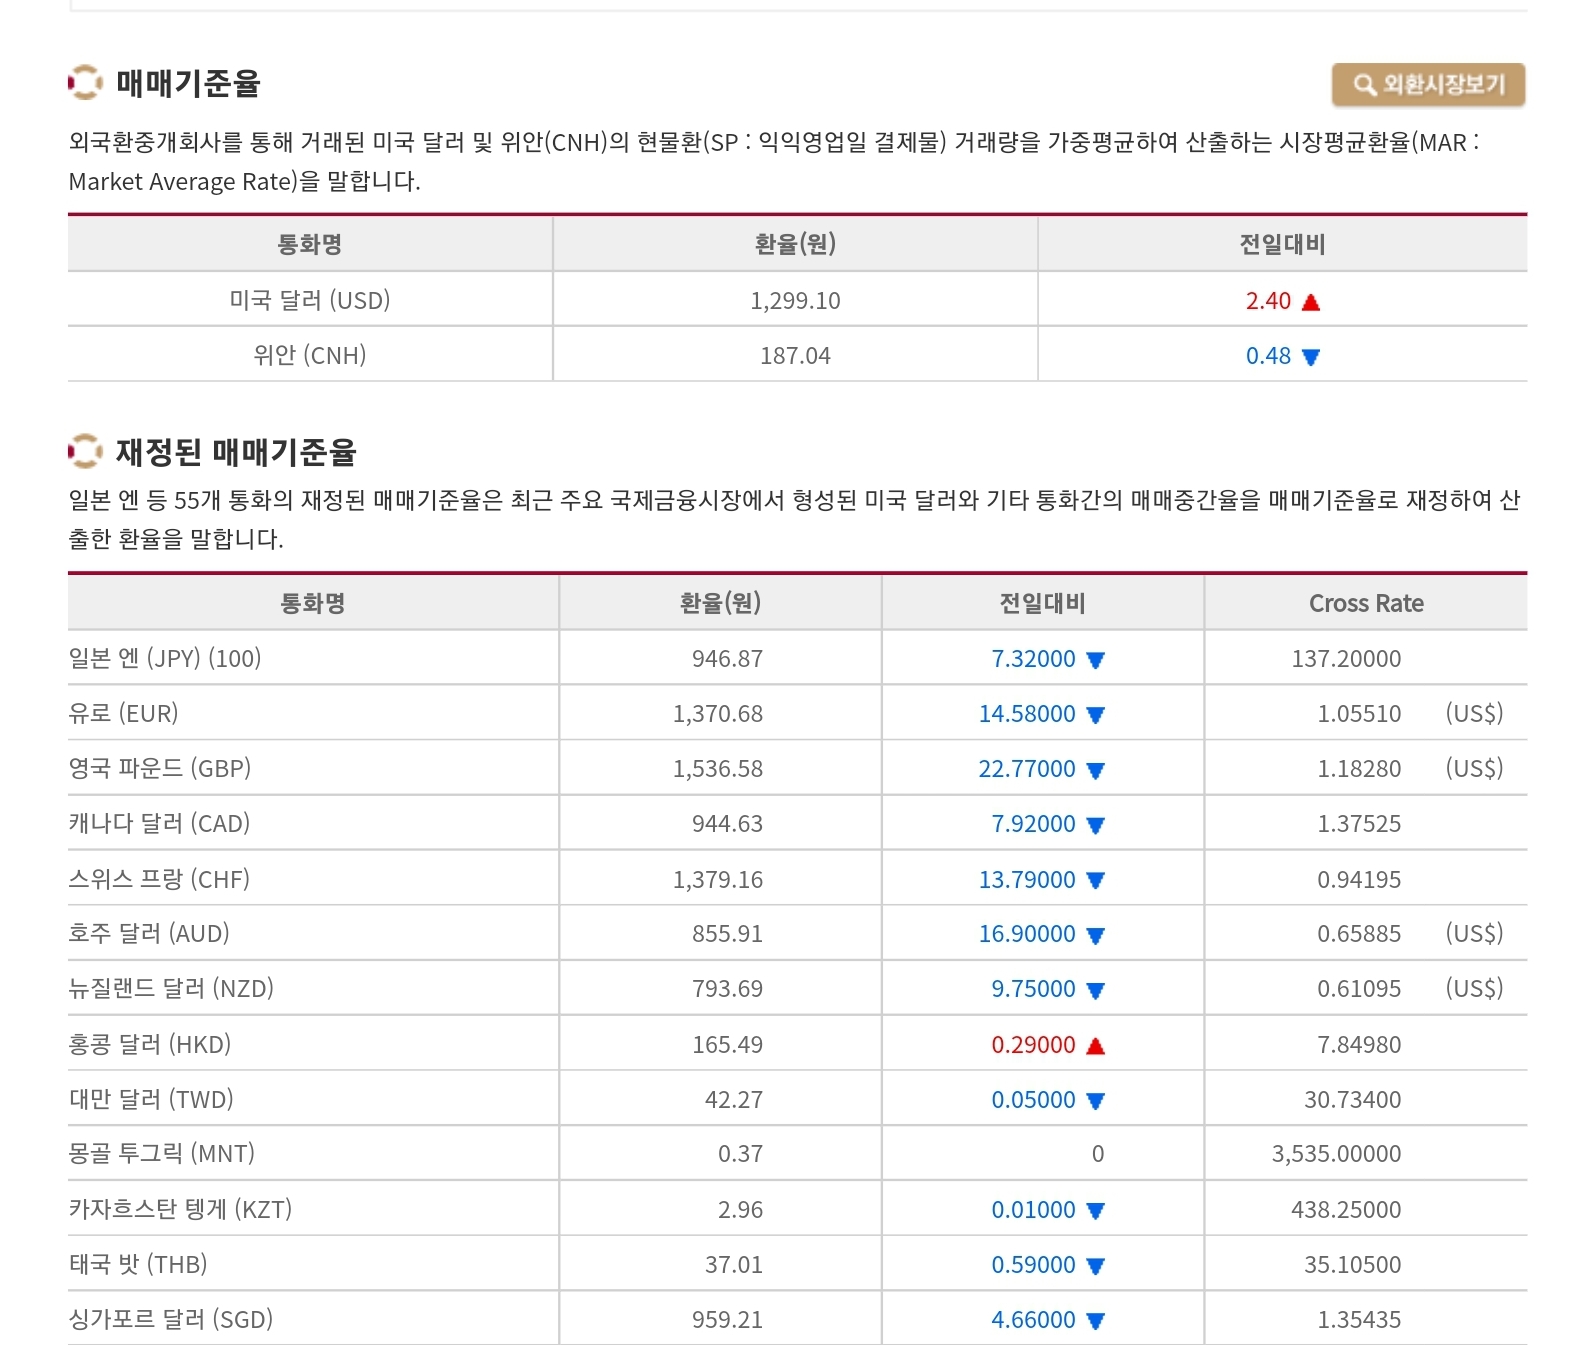Click the 대만 달러 (TWD) row label
The image size is (1578, 1345).
point(151,1099)
